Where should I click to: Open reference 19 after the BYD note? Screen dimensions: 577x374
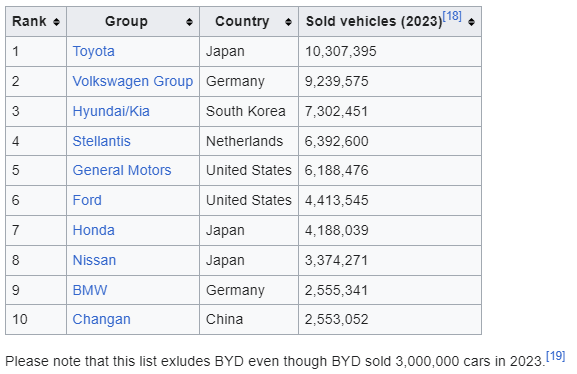pos(556,356)
